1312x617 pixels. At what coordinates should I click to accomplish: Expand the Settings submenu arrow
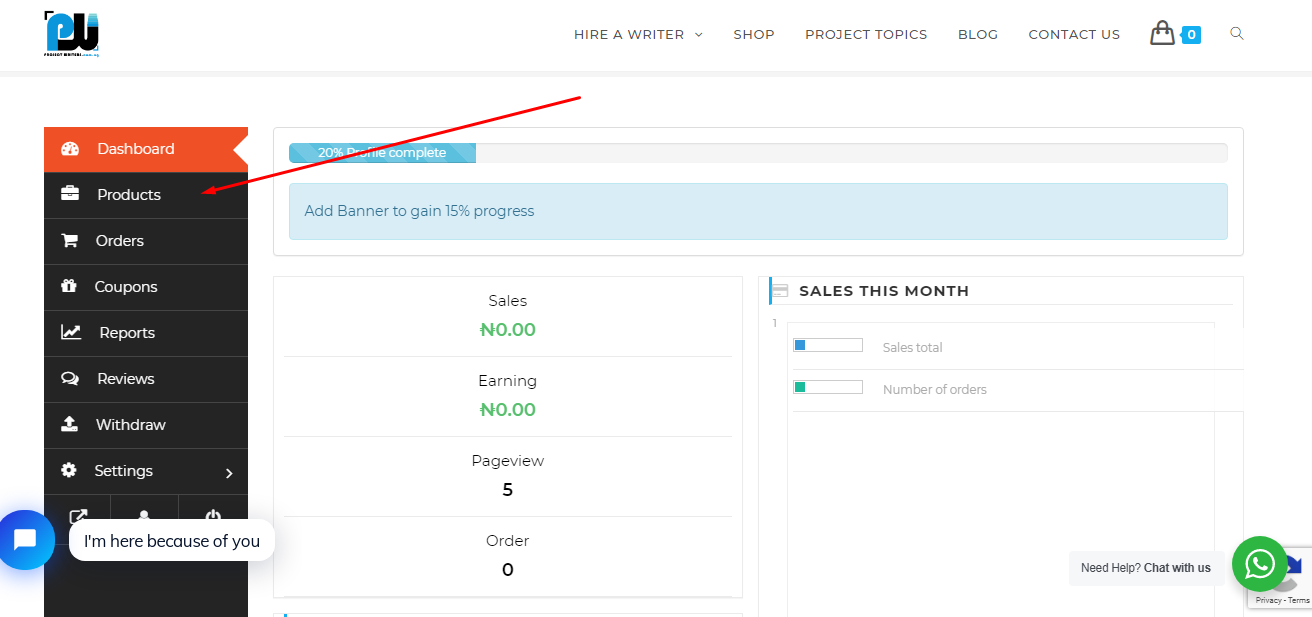click(229, 473)
